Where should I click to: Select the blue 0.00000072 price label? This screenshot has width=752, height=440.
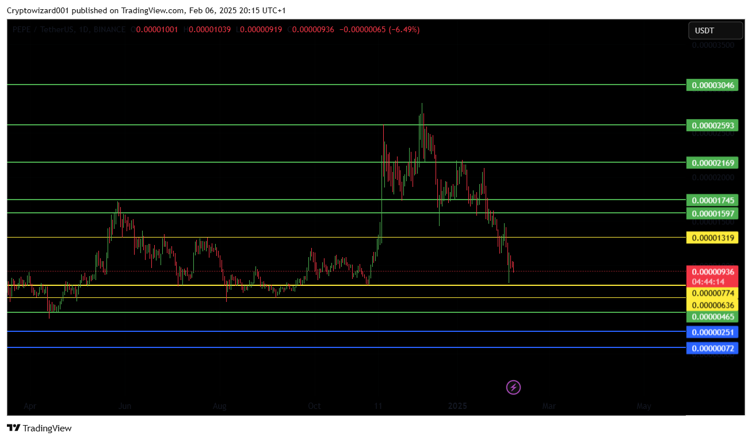point(713,348)
